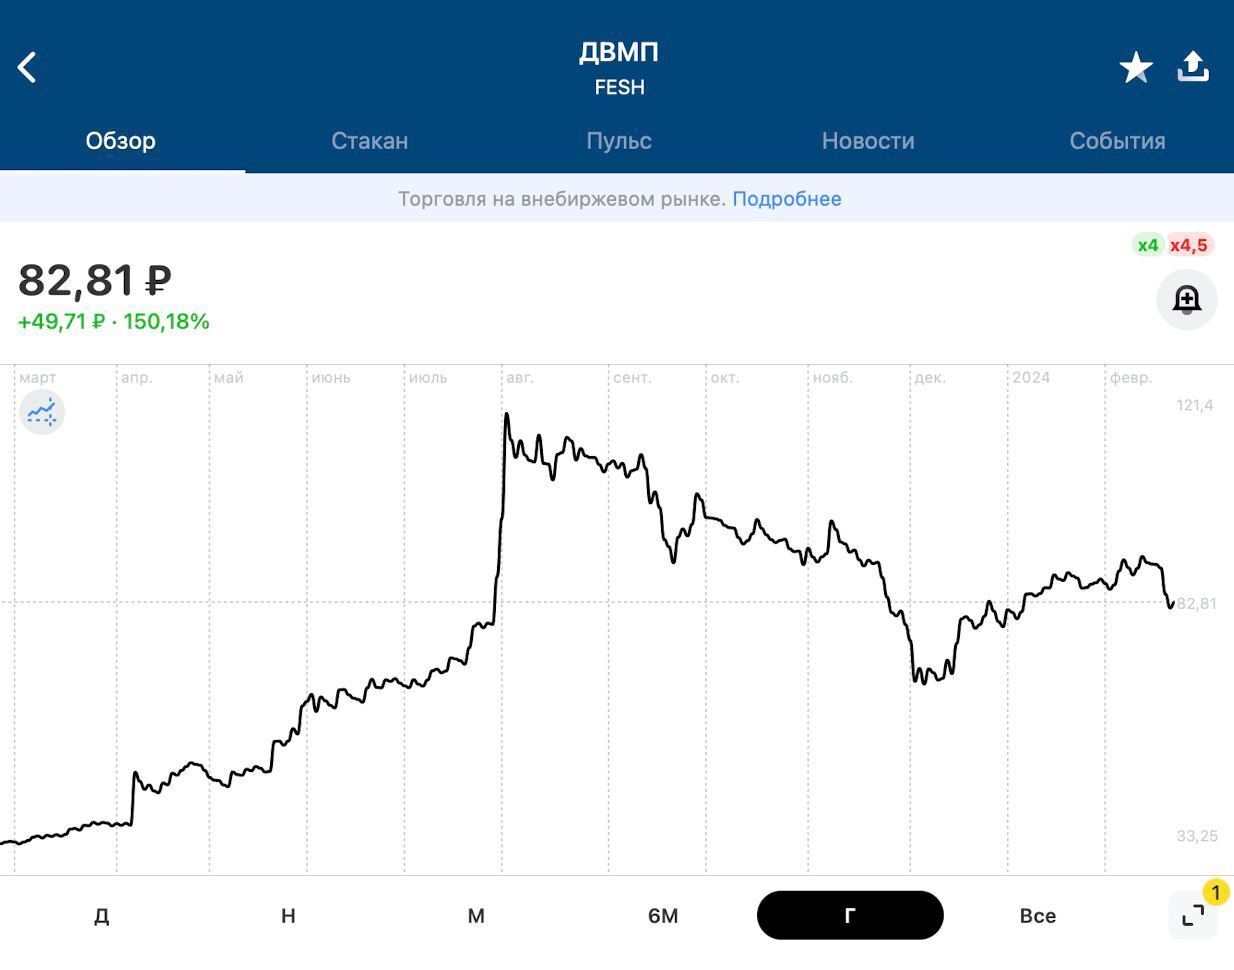The height and width of the screenshot is (970, 1234).
Task: Select the Обзор tab
Action: click(x=120, y=141)
